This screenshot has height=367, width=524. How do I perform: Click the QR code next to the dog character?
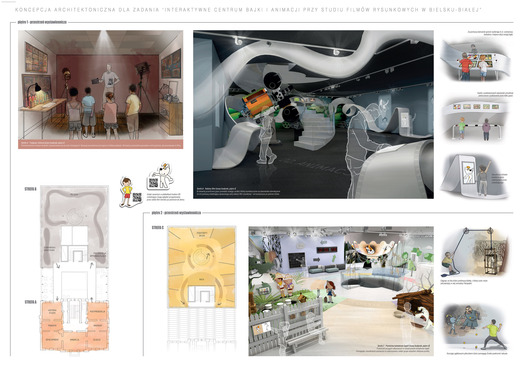153,183
